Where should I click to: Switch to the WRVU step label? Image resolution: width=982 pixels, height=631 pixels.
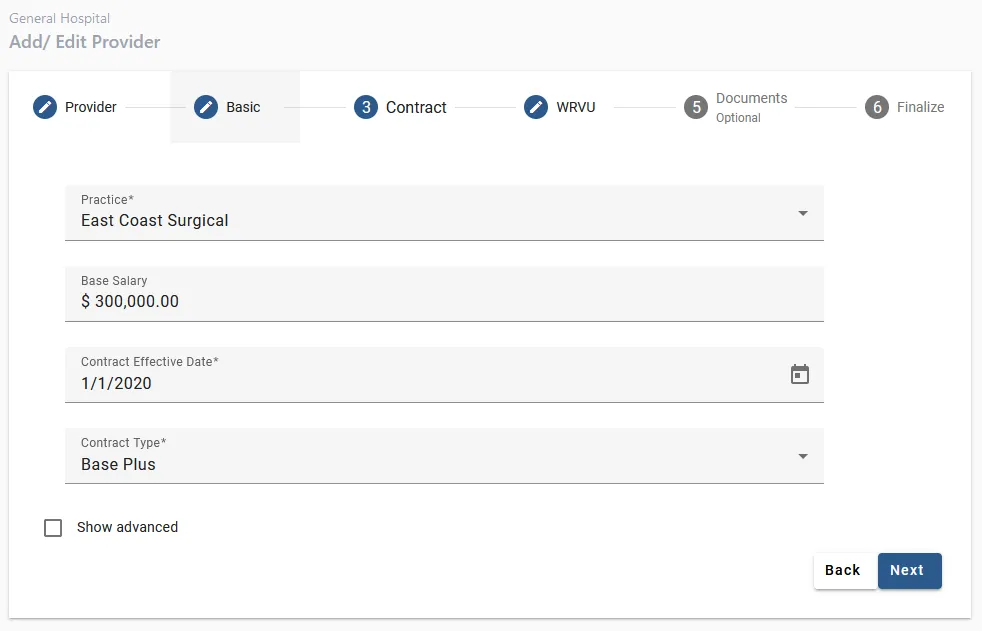tap(576, 107)
